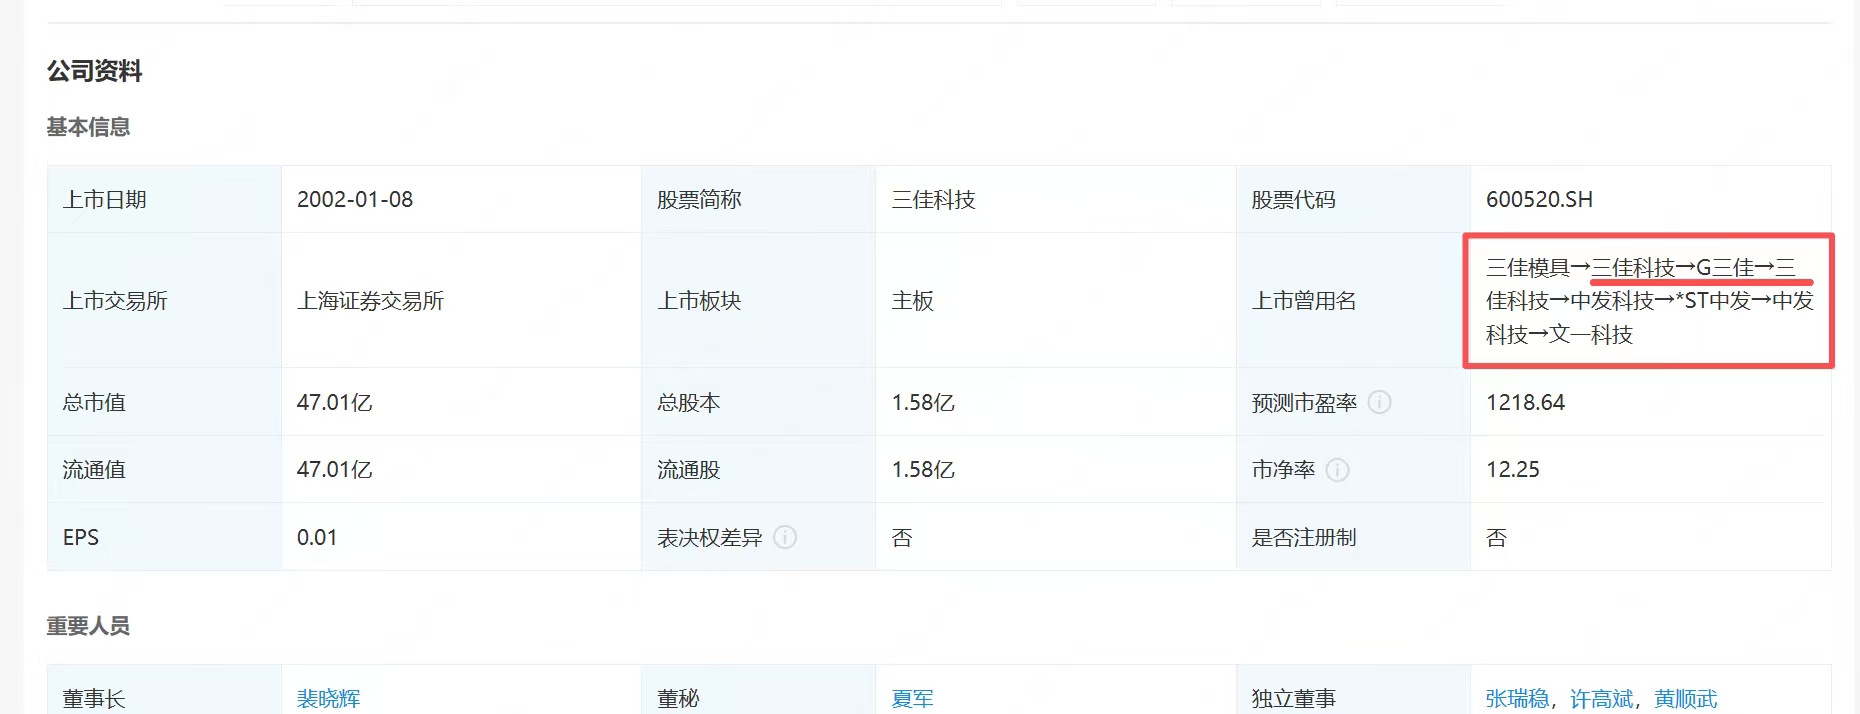Image resolution: width=1860 pixels, height=714 pixels.
Task: Click the exchange value 上海证券交易所
Action: (370, 301)
